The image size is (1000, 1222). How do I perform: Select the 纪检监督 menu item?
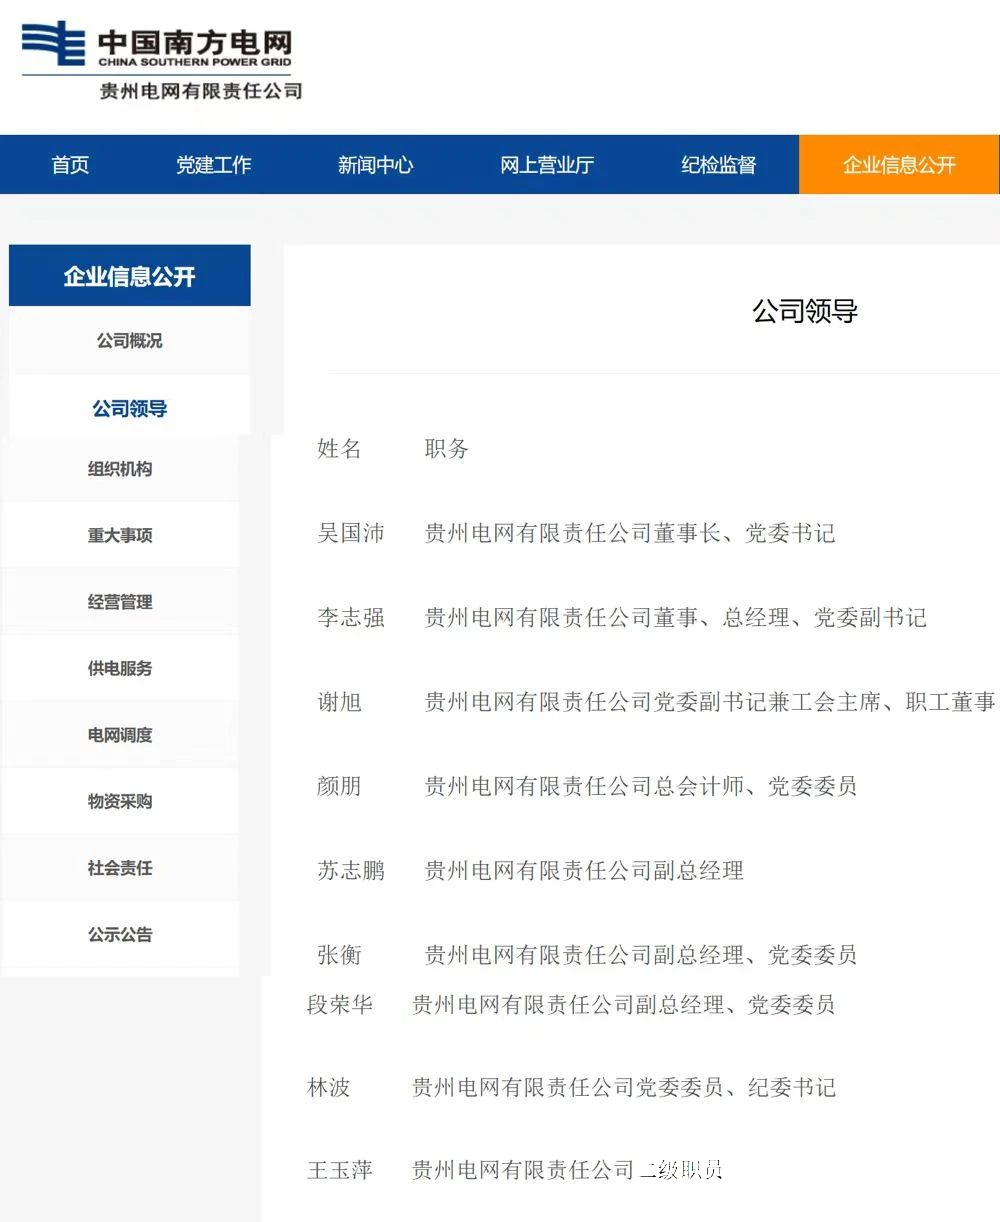(721, 164)
